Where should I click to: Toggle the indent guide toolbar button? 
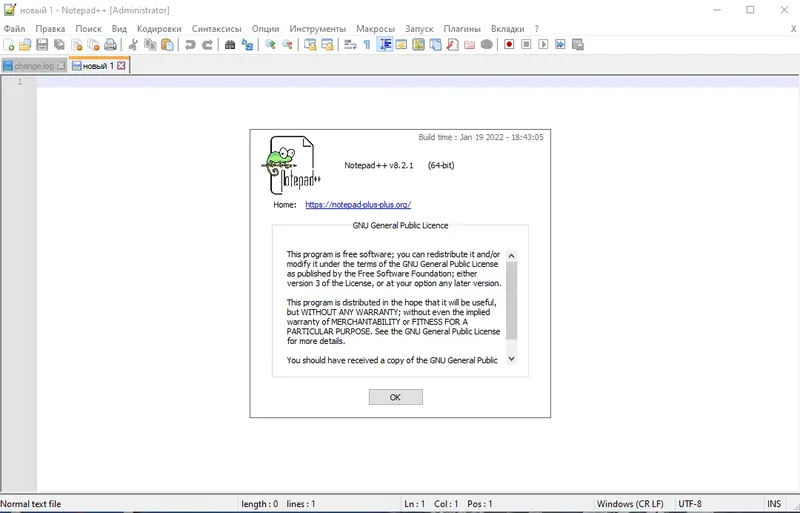385,45
